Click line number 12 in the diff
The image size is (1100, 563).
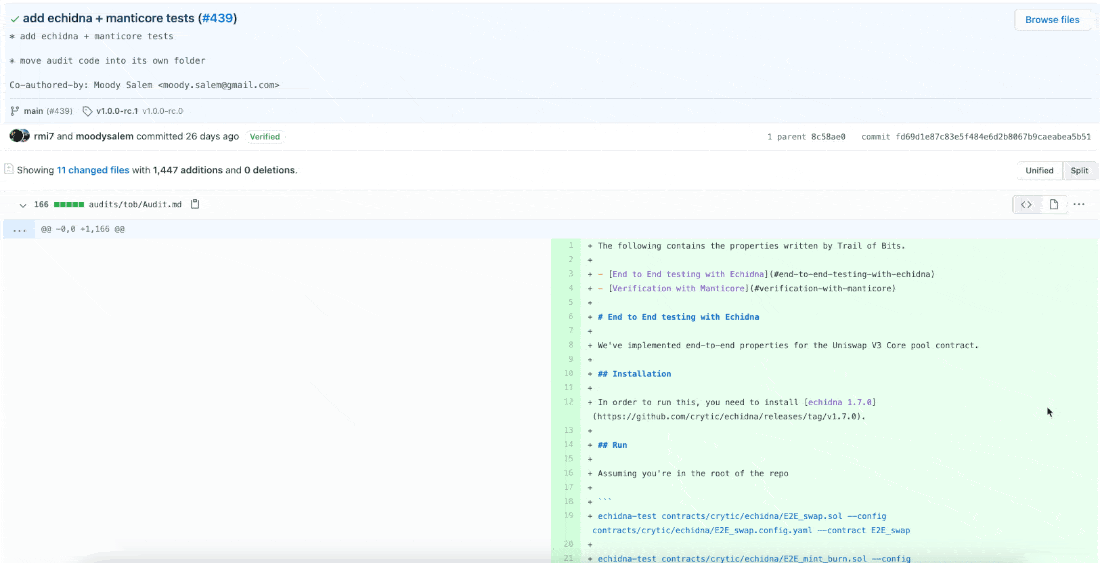570,402
